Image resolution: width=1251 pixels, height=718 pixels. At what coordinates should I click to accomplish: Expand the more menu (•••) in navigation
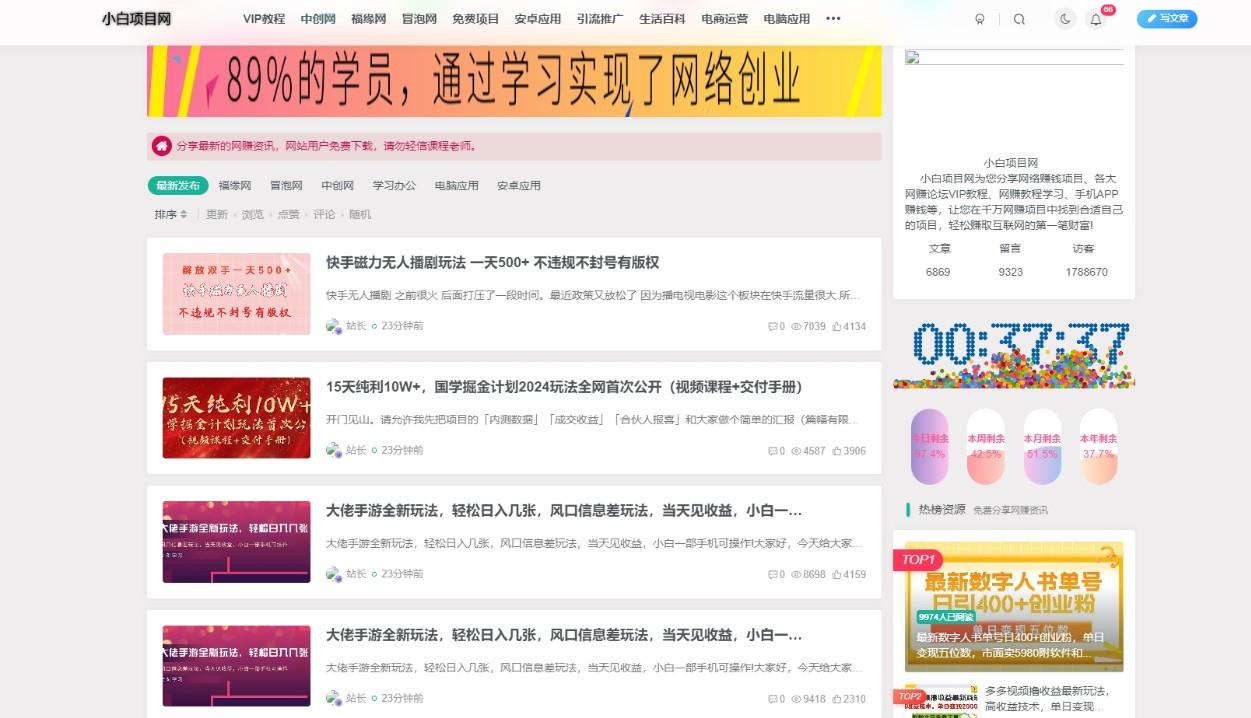point(833,19)
